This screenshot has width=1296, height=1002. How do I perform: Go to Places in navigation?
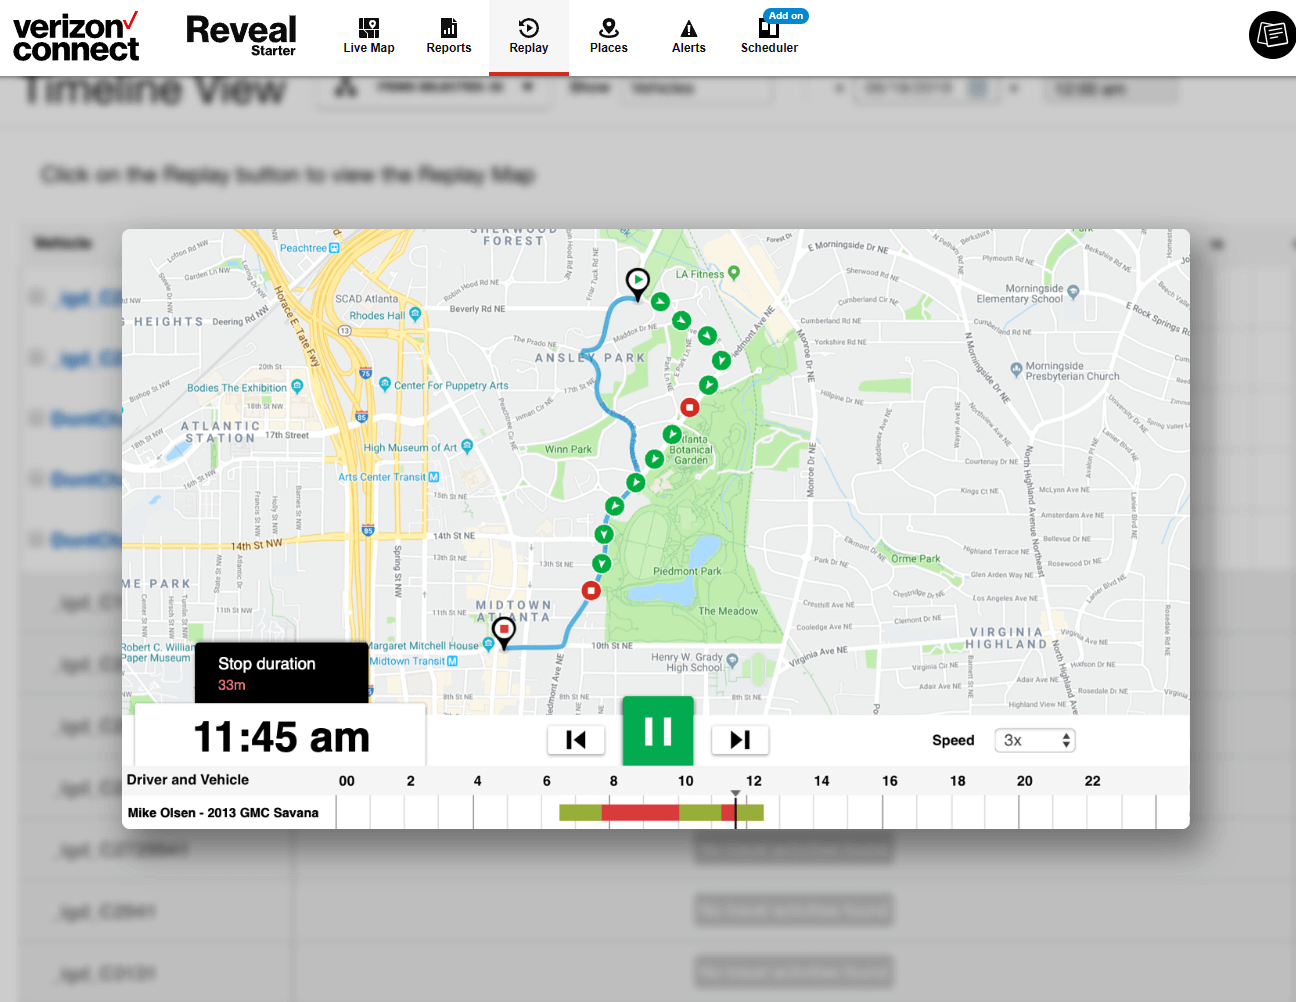[608, 36]
